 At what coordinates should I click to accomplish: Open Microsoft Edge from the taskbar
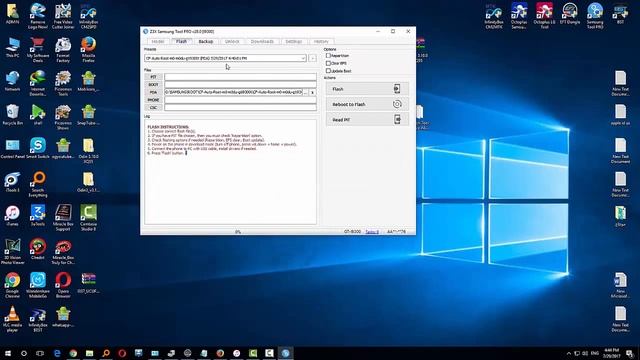pos(57,353)
